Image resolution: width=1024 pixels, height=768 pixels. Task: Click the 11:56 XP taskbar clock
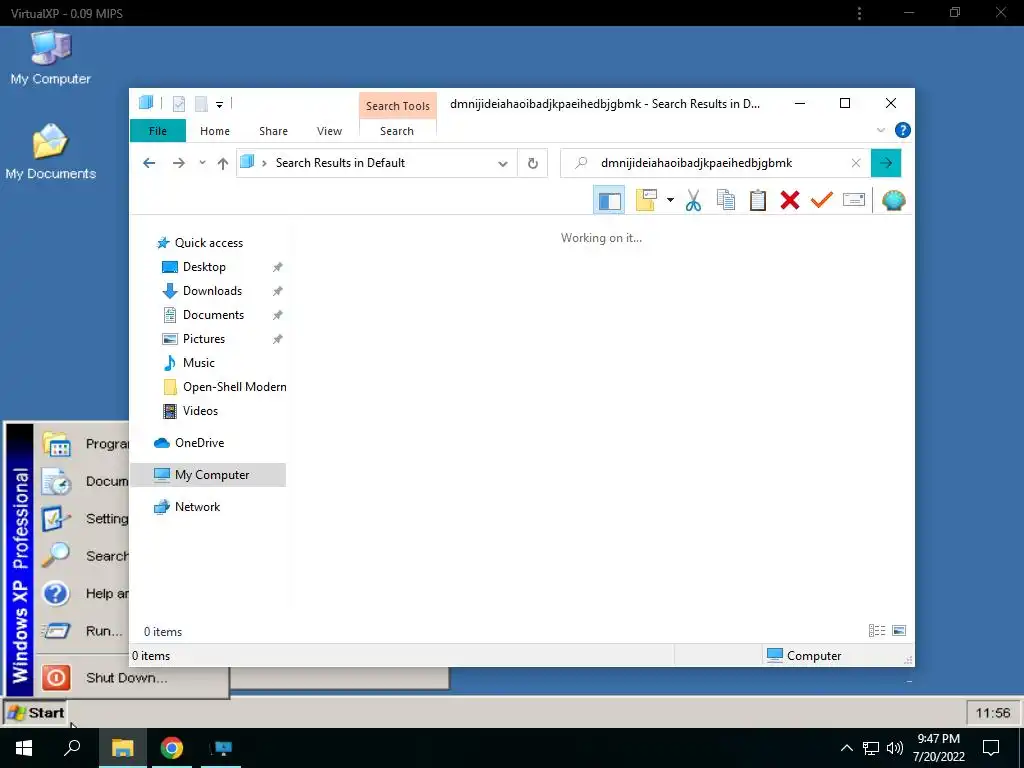pos(993,712)
